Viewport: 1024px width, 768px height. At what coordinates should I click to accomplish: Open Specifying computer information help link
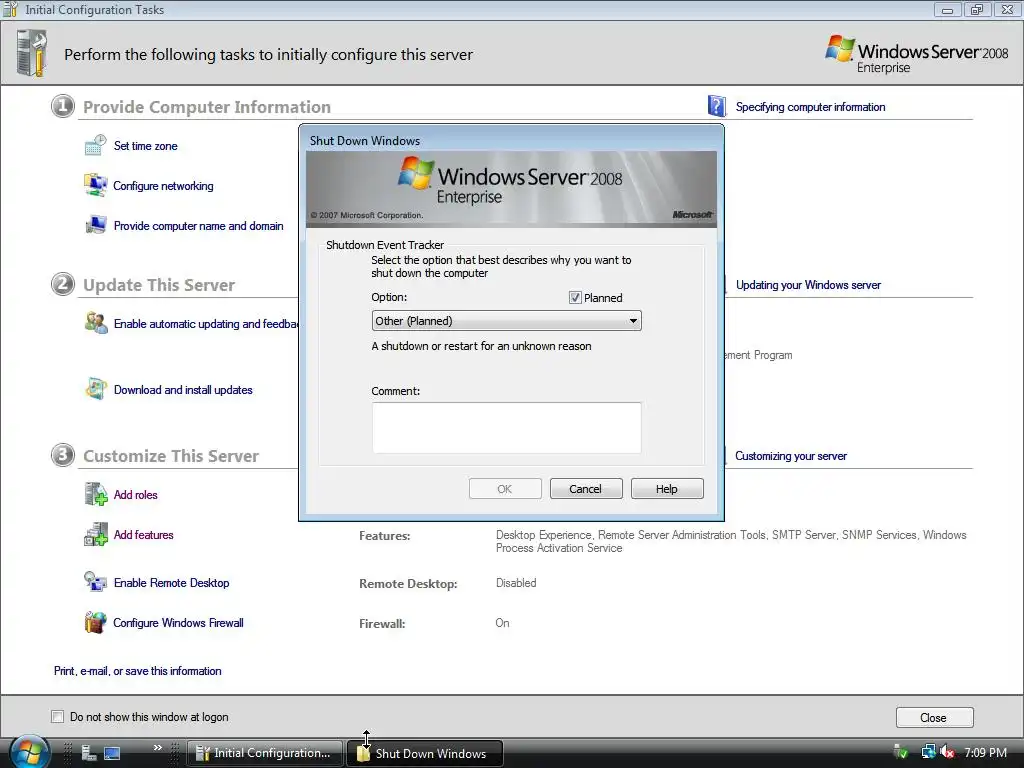click(x=810, y=106)
